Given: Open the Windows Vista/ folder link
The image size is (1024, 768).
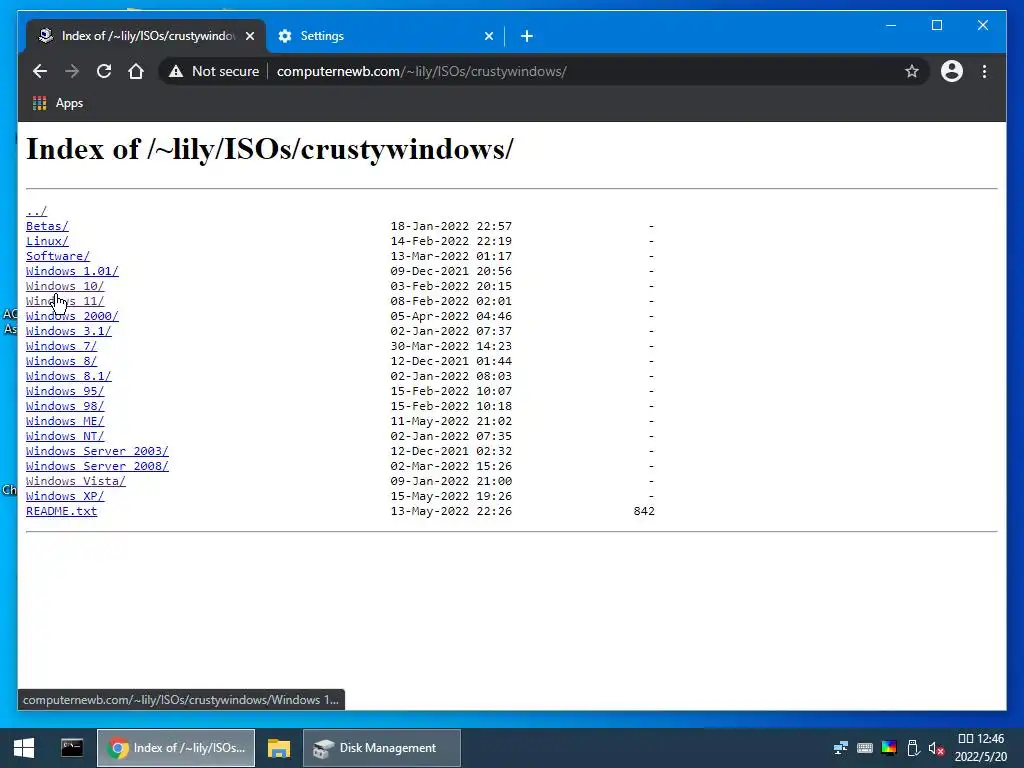Looking at the screenshot, I should 76,481.
